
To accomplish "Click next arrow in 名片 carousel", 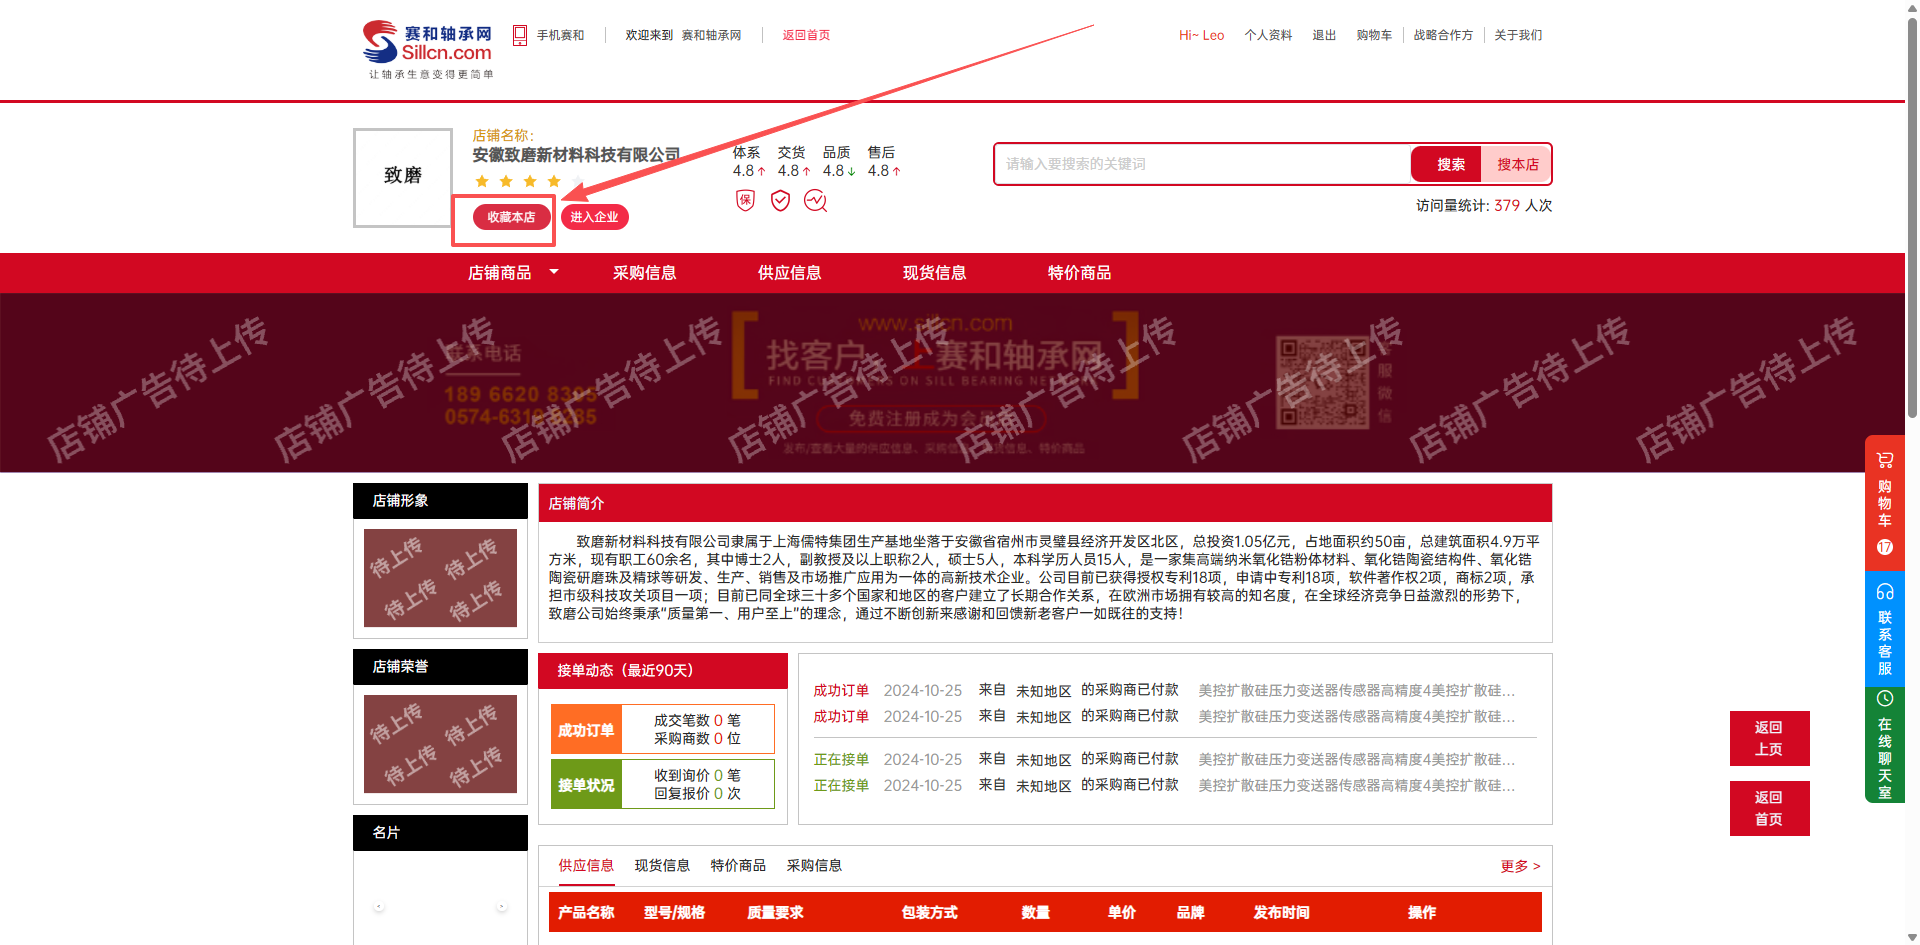I will [502, 906].
